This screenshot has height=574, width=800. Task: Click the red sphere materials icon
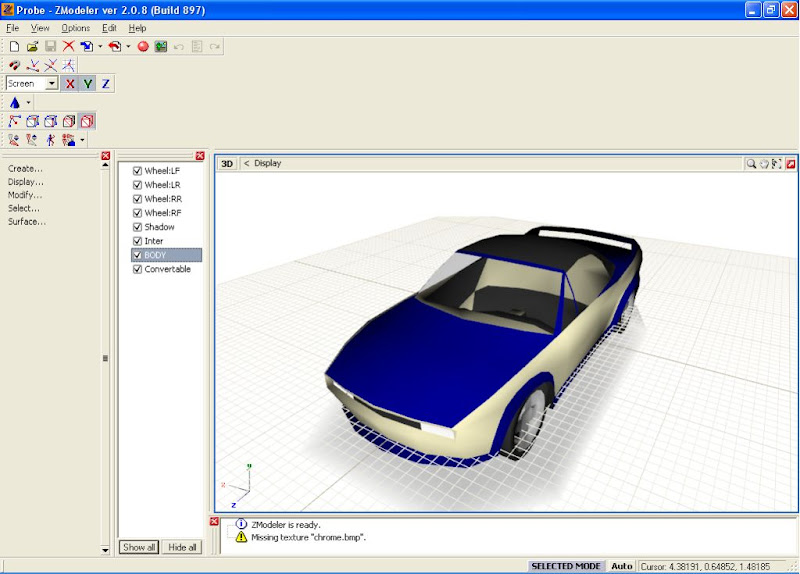[143, 46]
